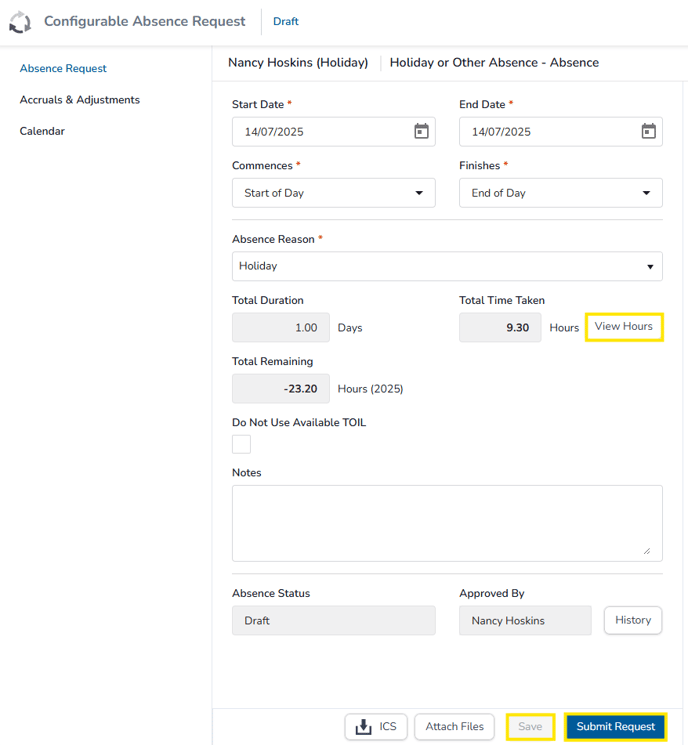Select Absence Request in sidebar
This screenshot has height=745, width=688.
pyautogui.click(x=63, y=68)
